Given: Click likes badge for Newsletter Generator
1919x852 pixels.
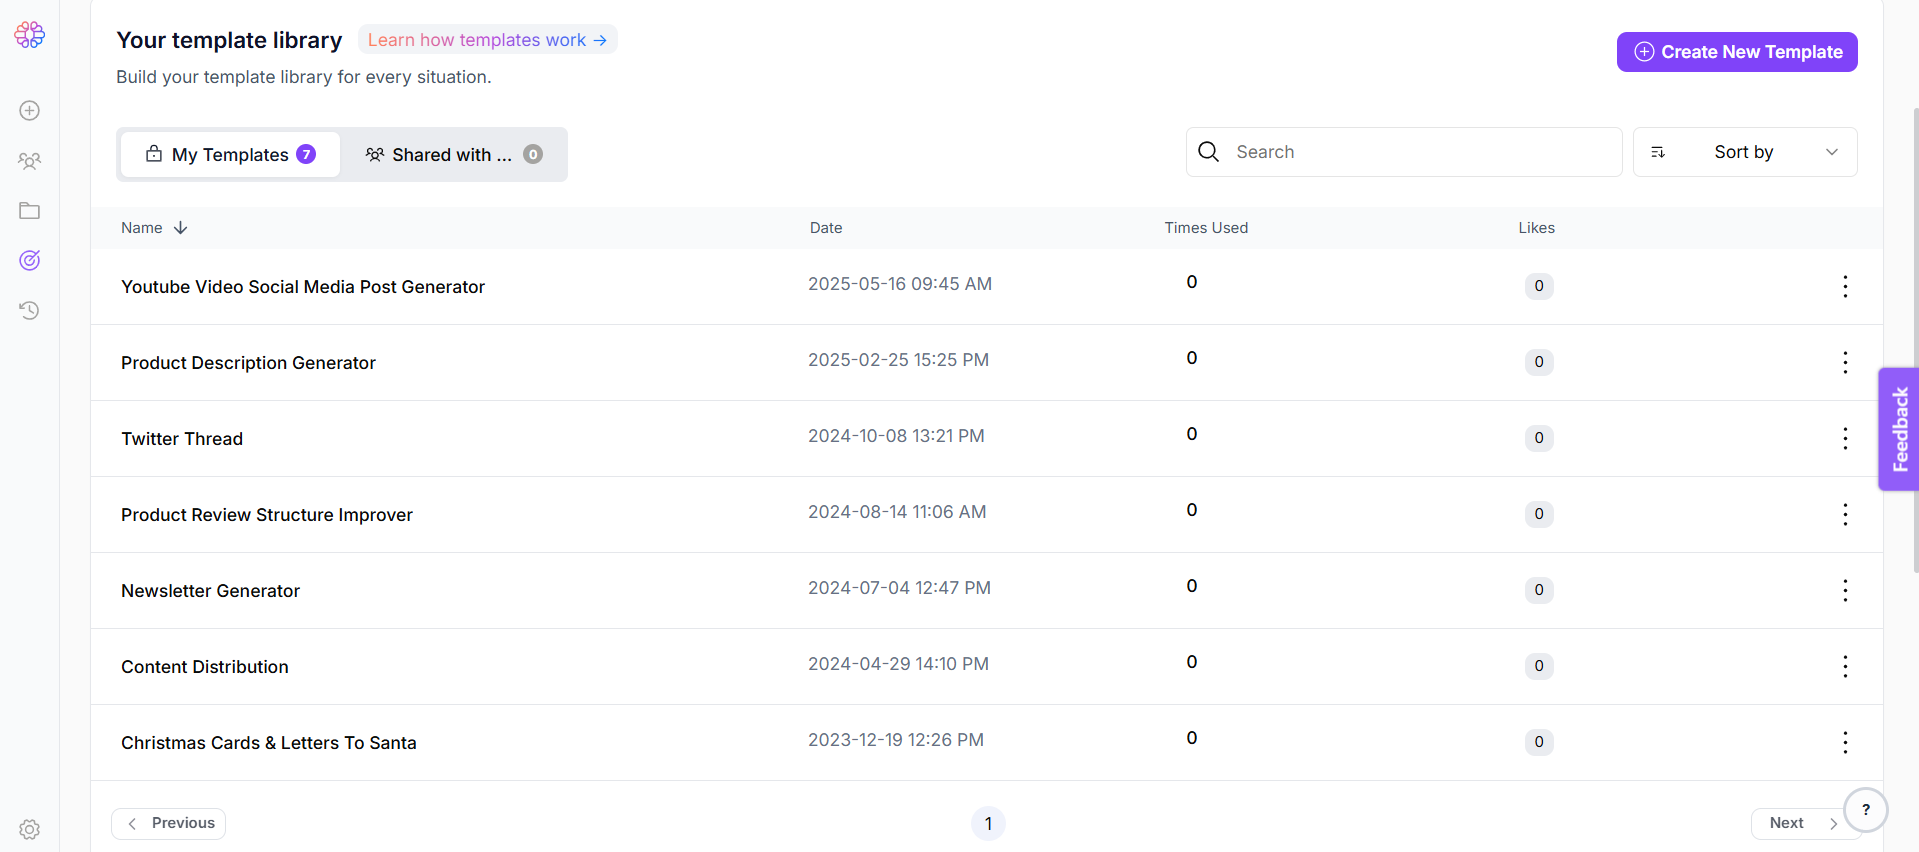Looking at the screenshot, I should (1539, 590).
